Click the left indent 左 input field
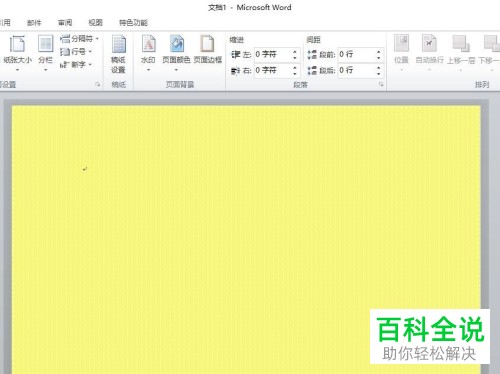The image size is (500, 374). 277,54
